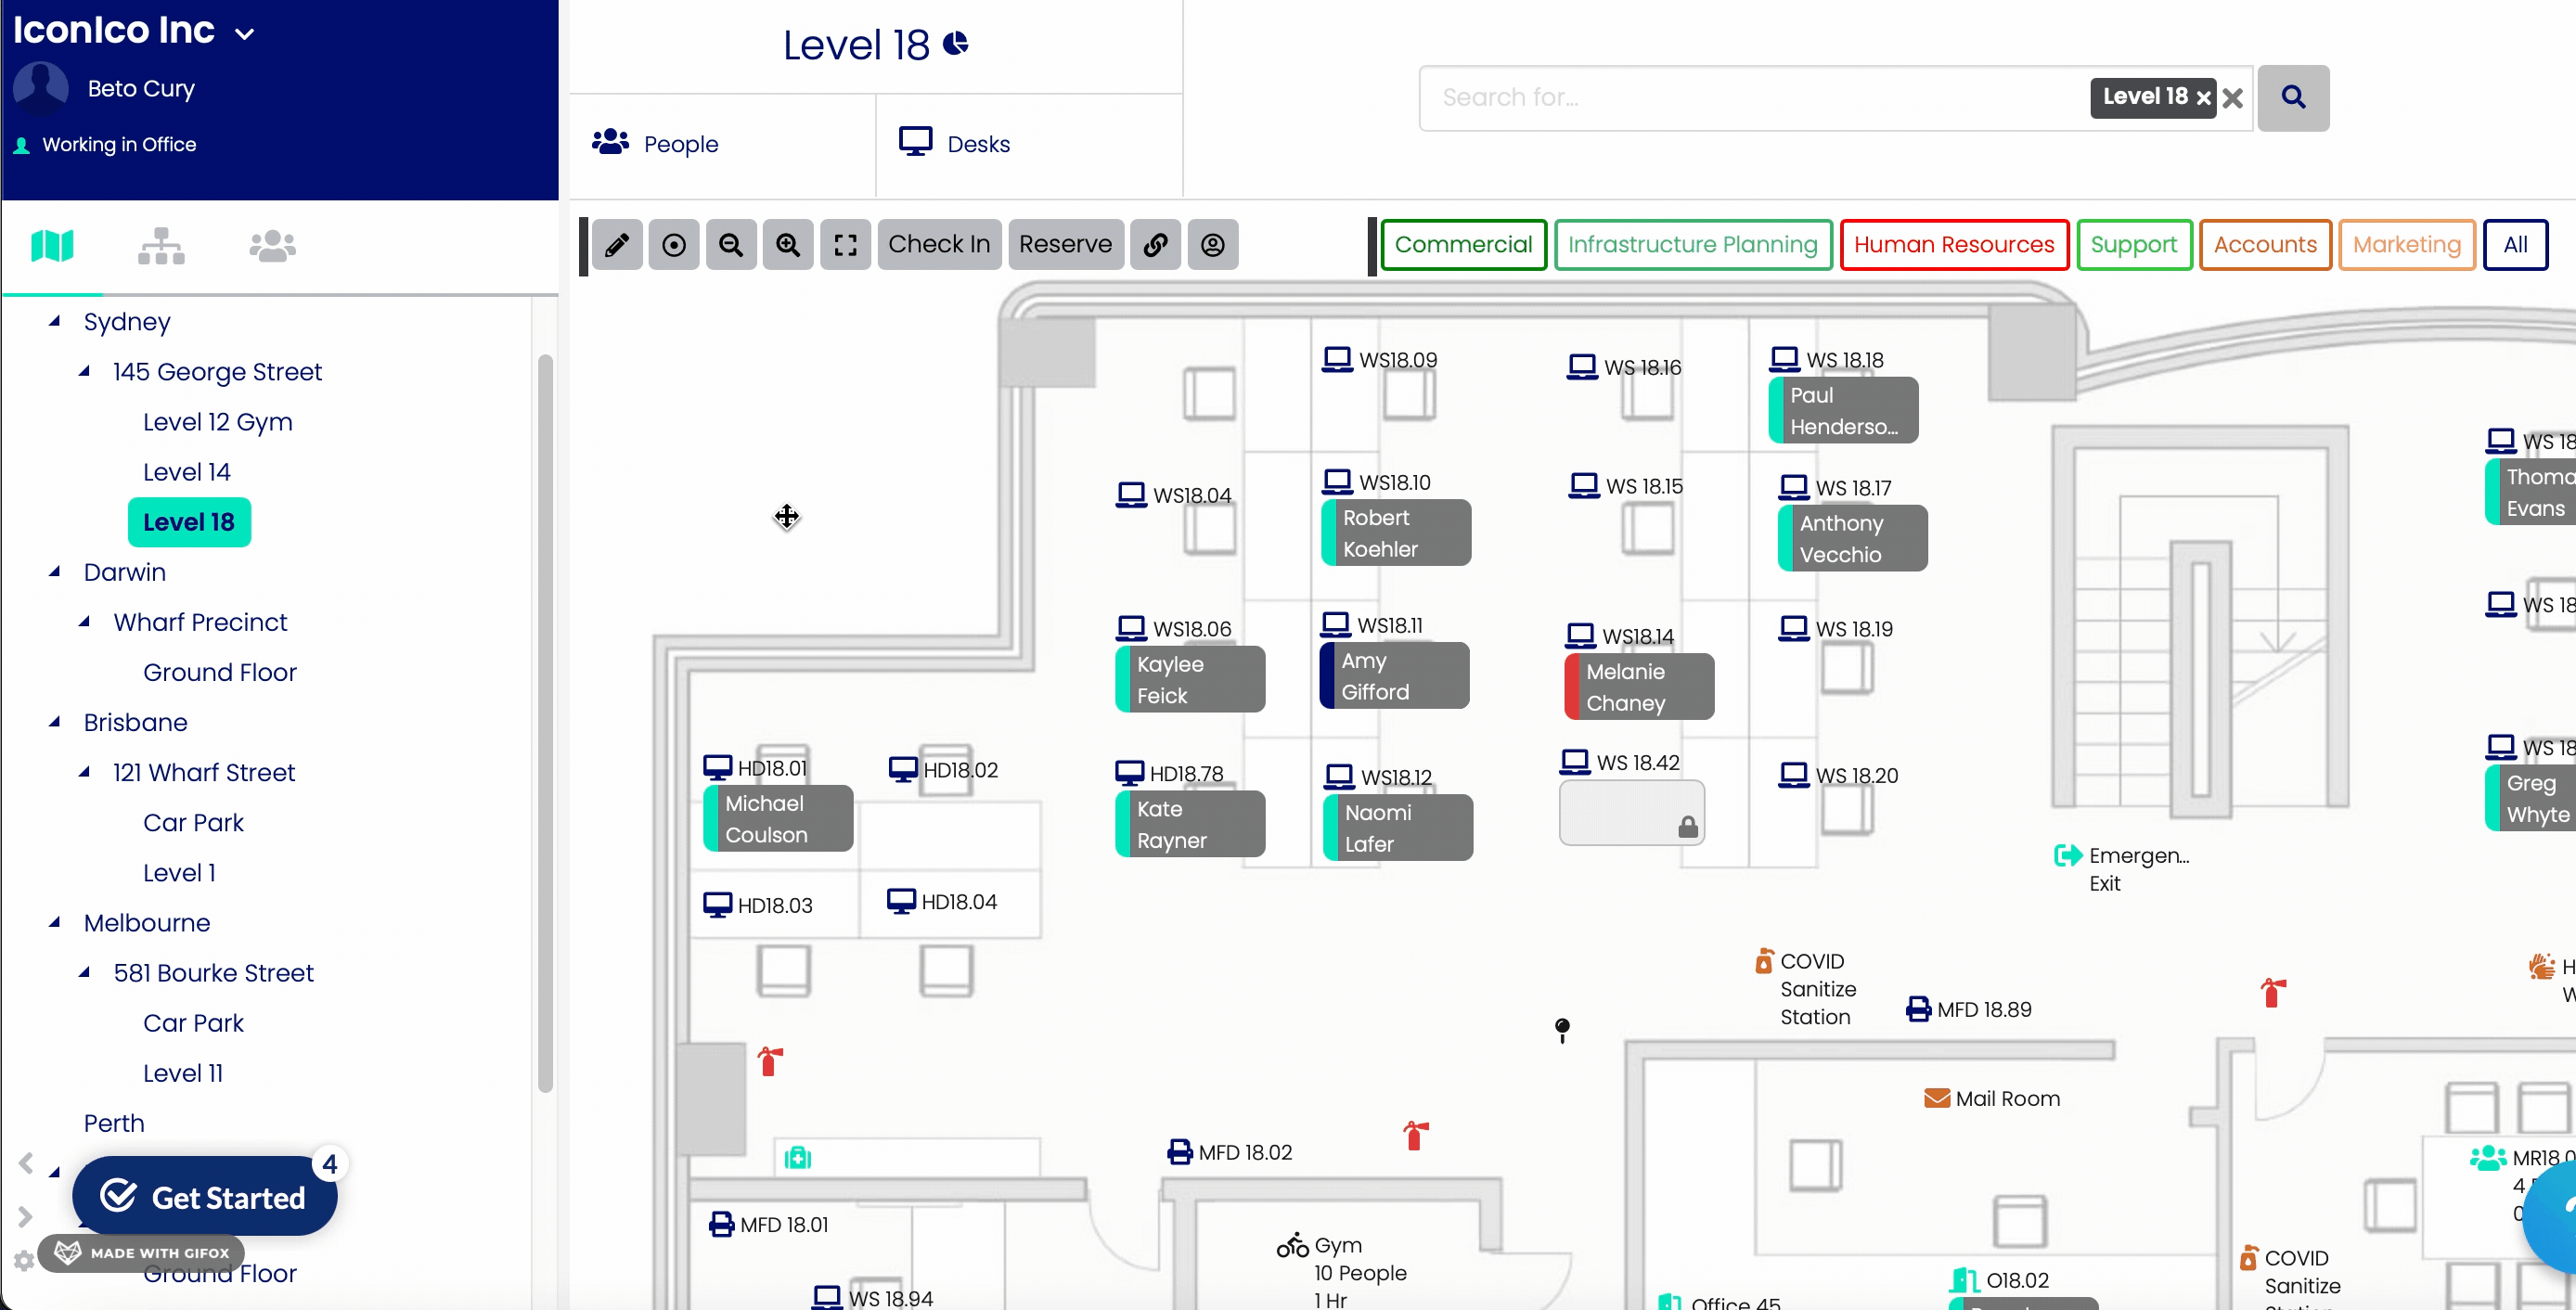Collapse the Darwin tree node
The height and width of the screenshot is (1310, 2576).
click(55, 572)
